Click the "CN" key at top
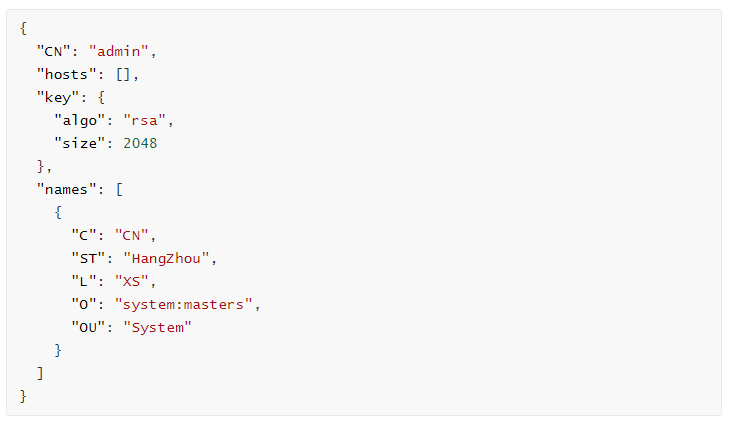This screenshot has width=730, height=426. (x=54, y=51)
